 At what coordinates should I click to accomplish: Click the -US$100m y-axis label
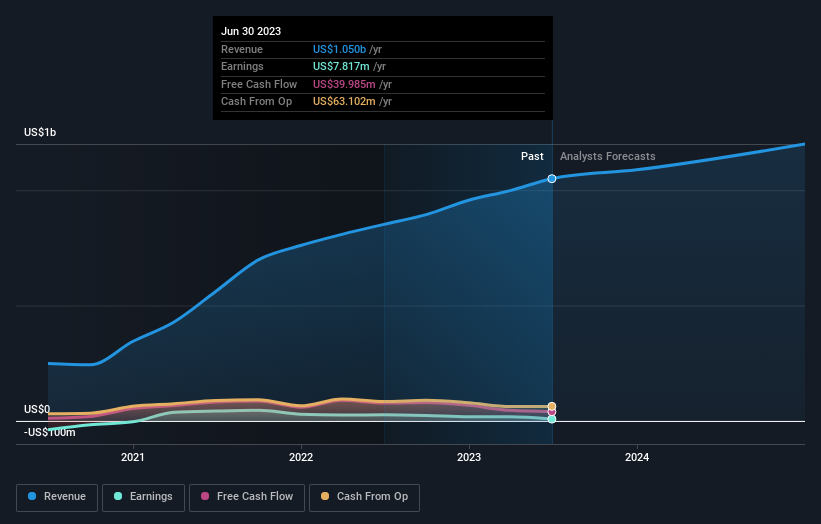49,432
